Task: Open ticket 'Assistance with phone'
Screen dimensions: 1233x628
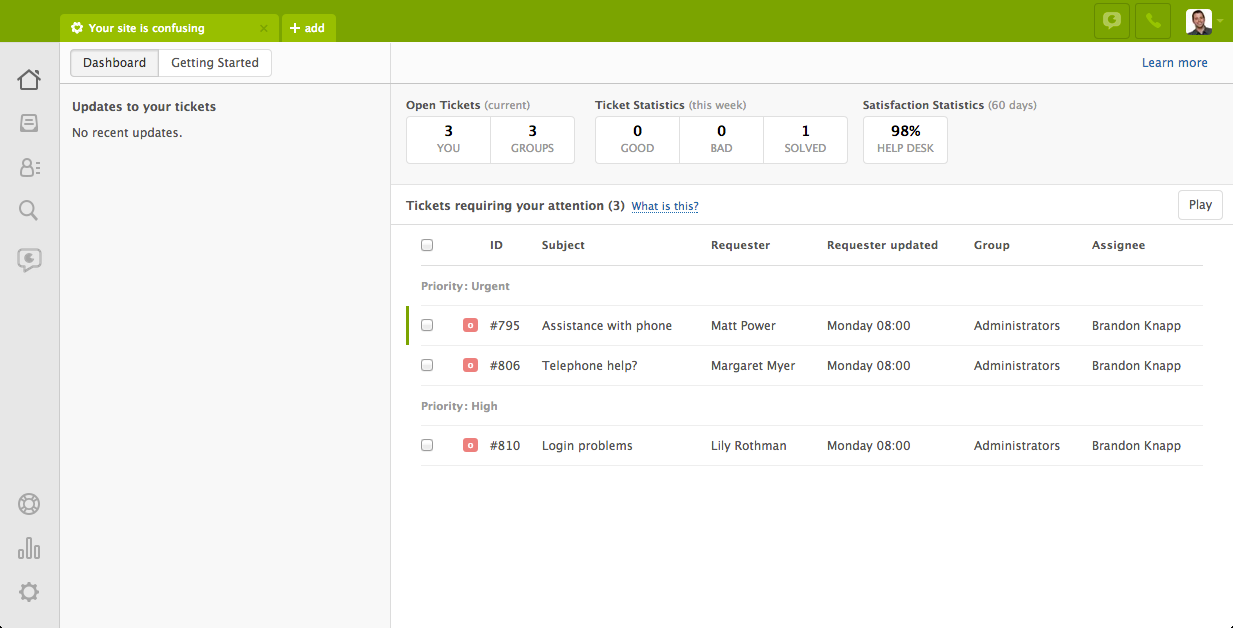Action: tap(607, 325)
